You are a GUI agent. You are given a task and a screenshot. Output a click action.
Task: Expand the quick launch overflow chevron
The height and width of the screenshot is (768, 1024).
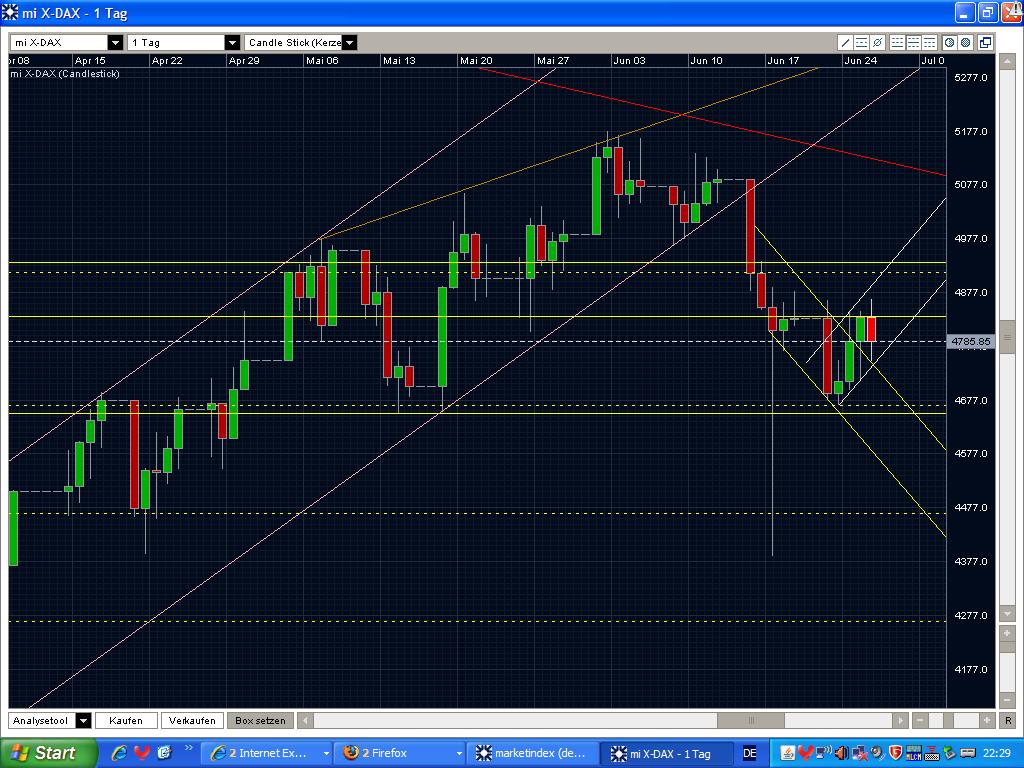click(x=189, y=748)
